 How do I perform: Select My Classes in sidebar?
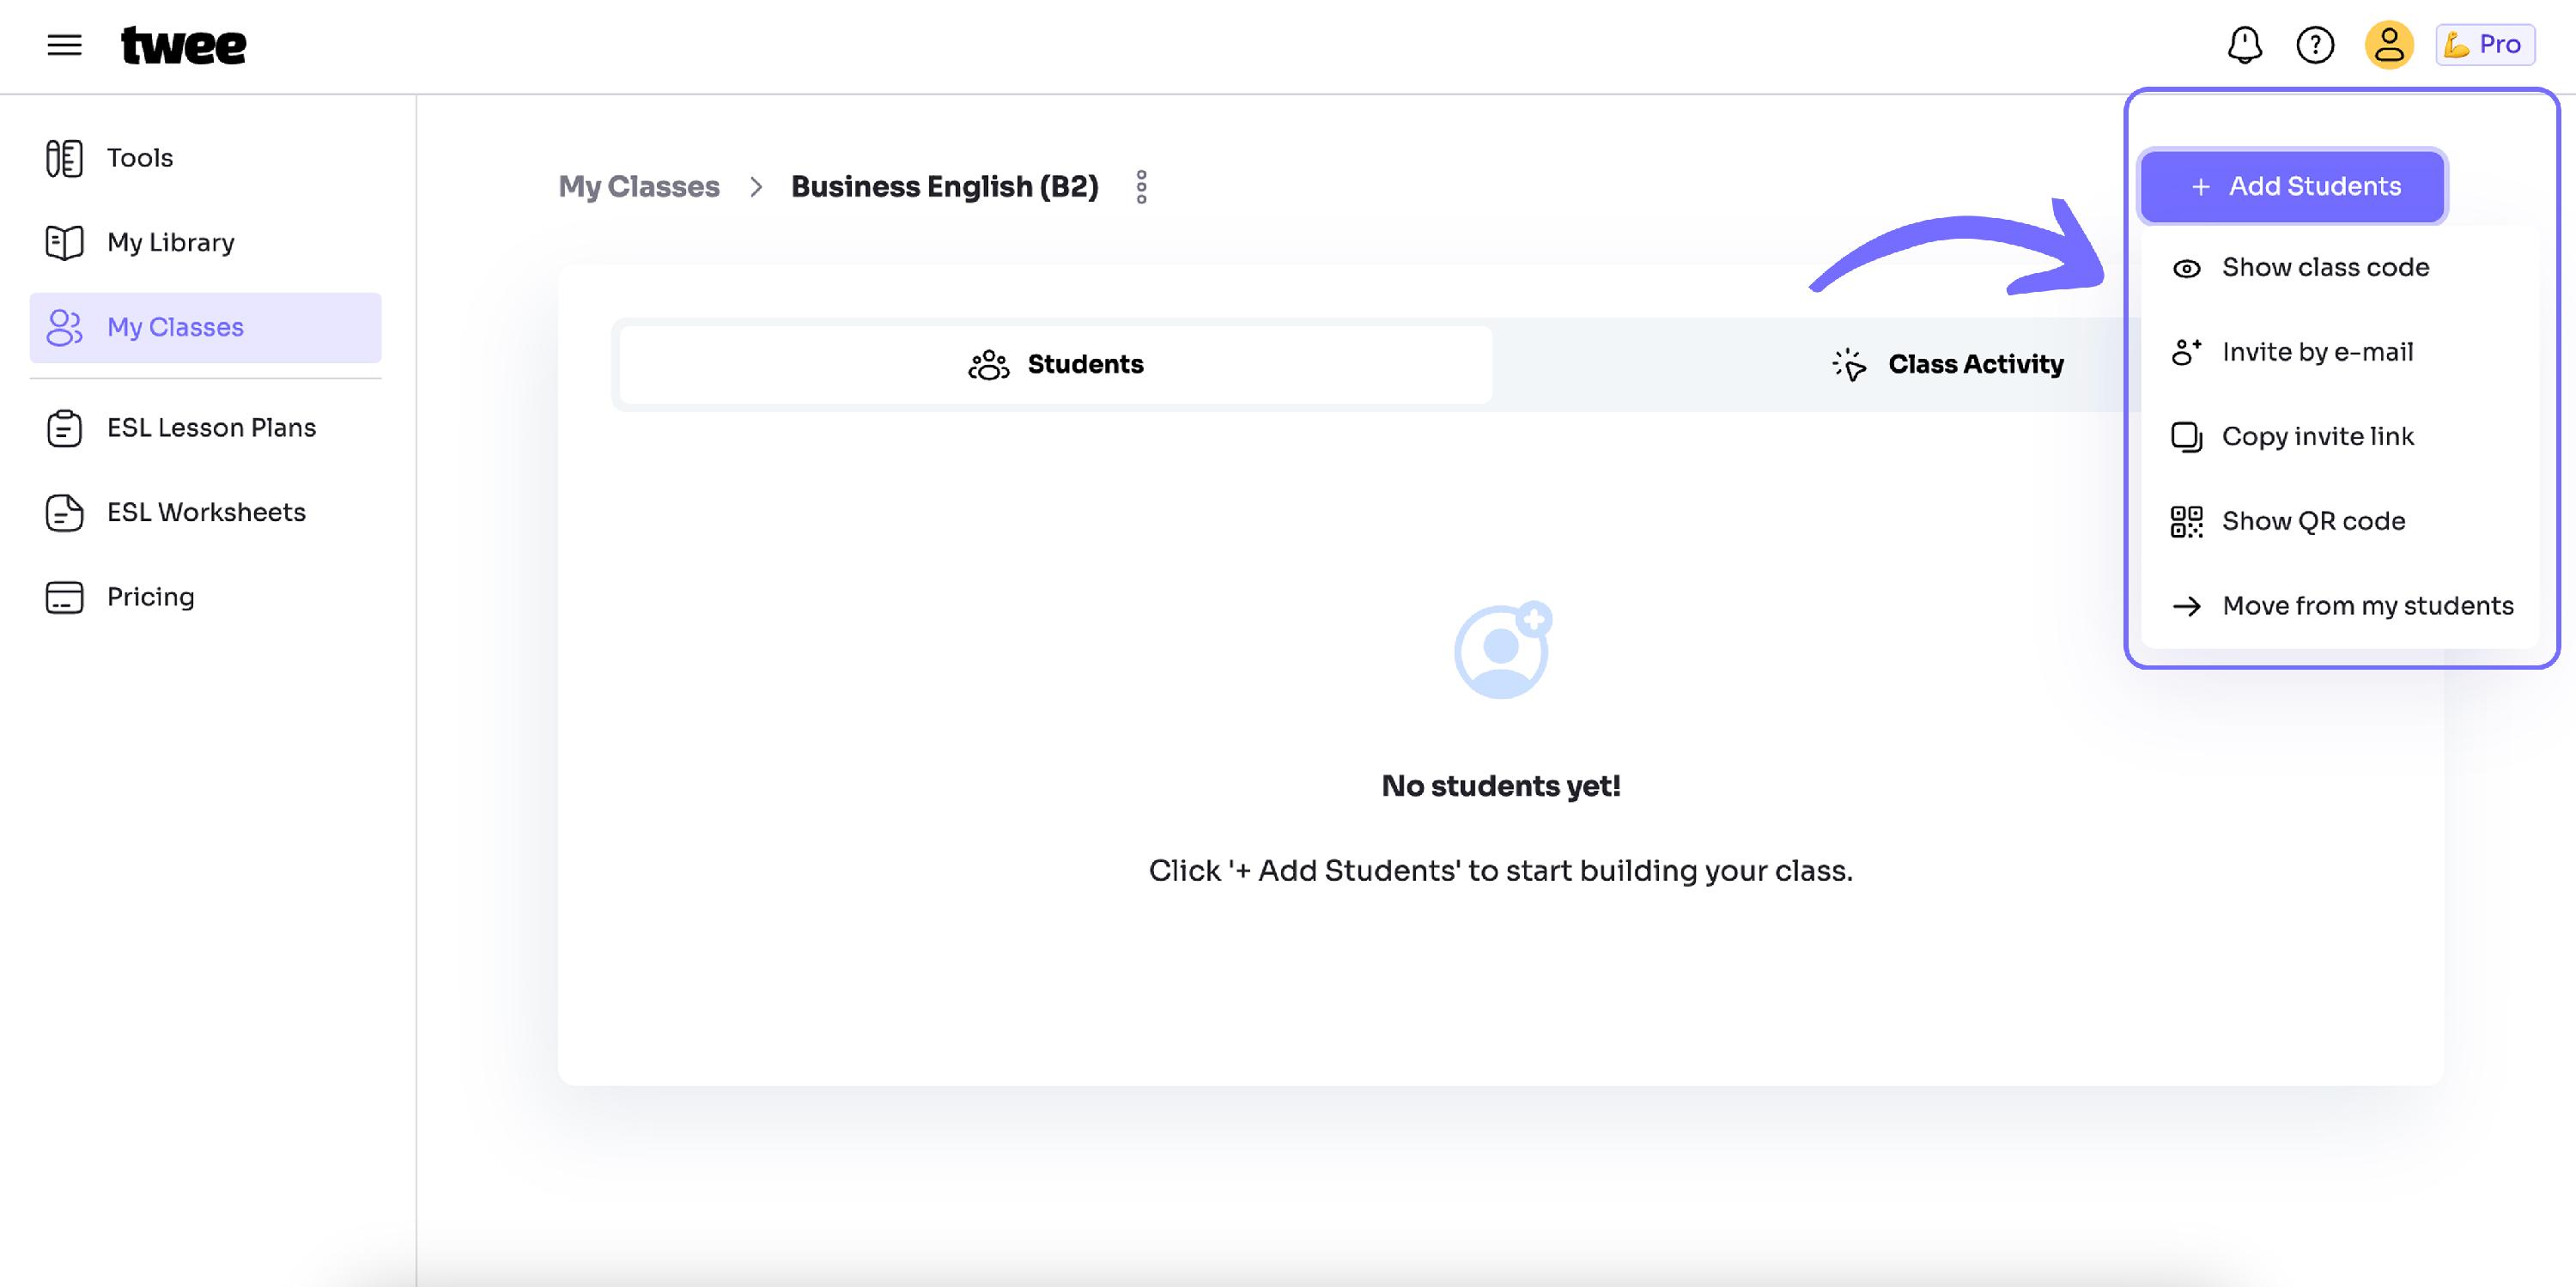tap(205, 327)
